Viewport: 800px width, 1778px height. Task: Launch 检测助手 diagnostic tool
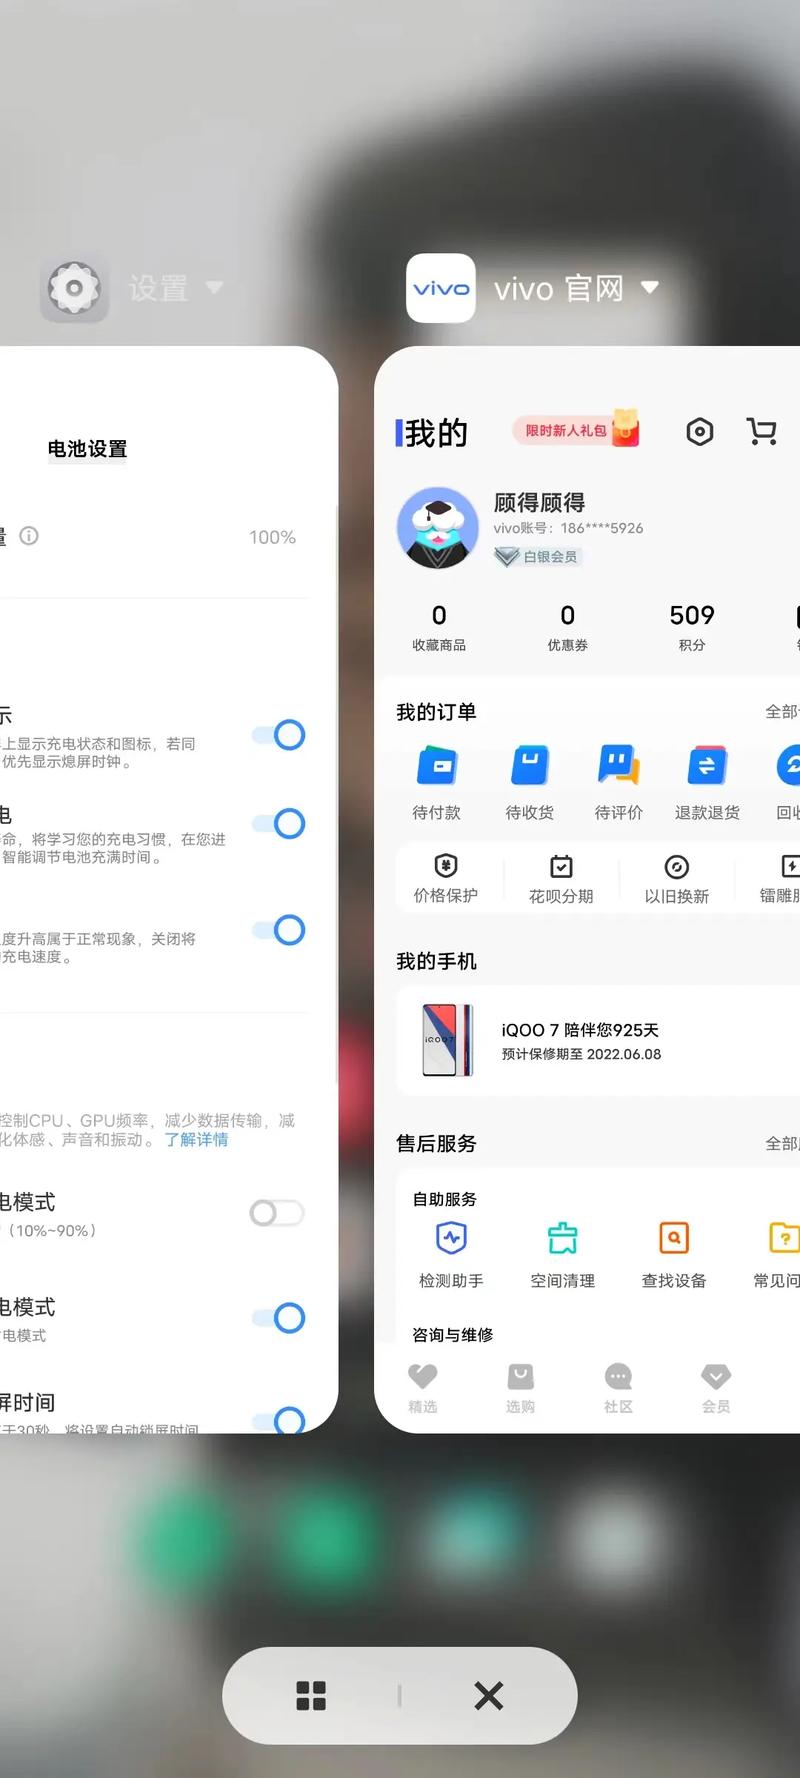451,1255
